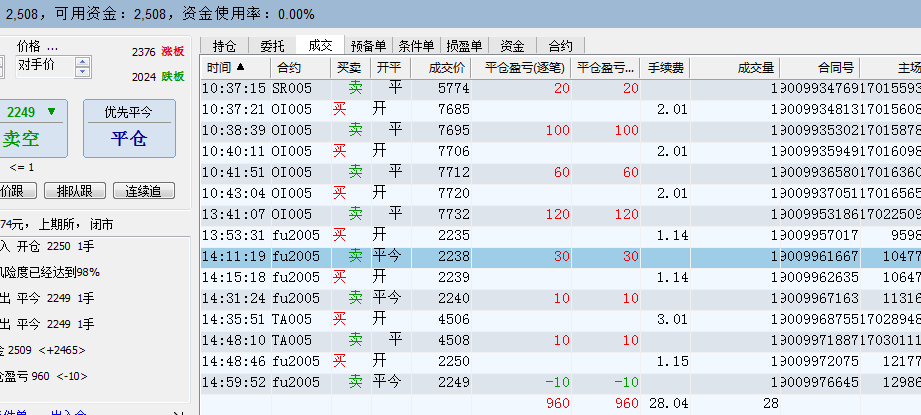This screenshot has height=415, width=921.
Task: Click the price stepper up arrow
Action: (x=83, y=61)
